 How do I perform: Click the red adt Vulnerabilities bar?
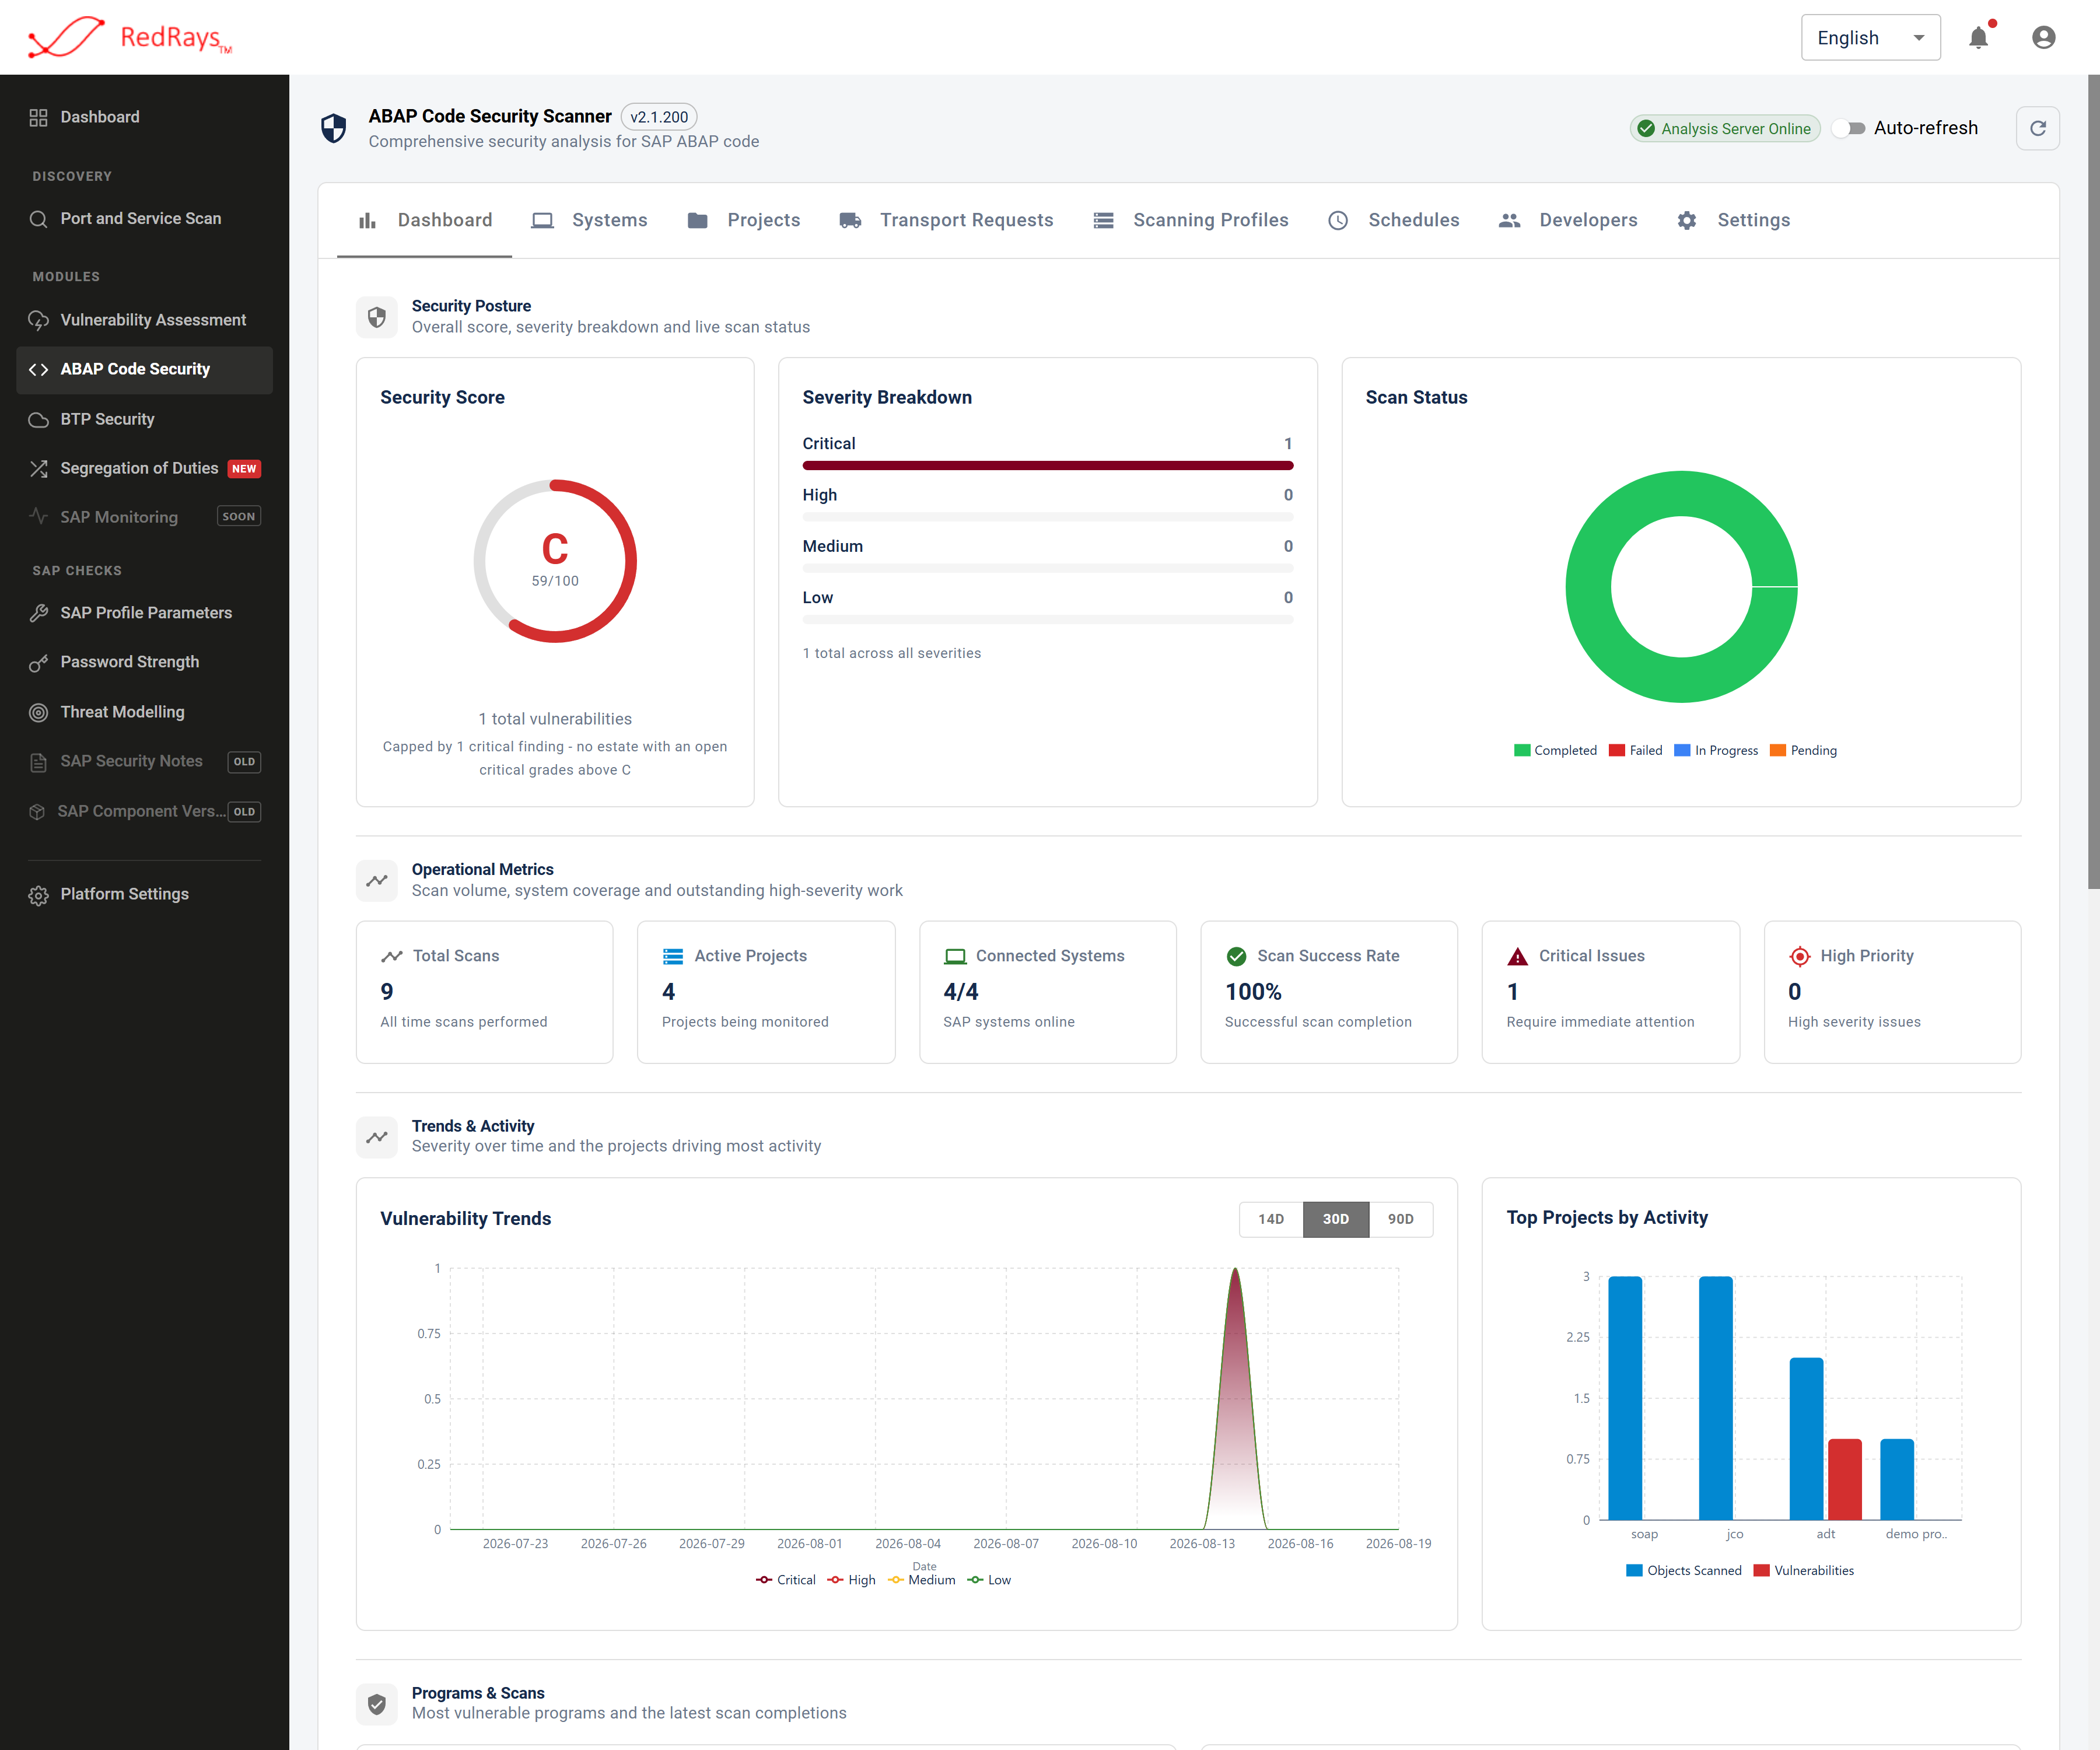pos(1845,1479)
